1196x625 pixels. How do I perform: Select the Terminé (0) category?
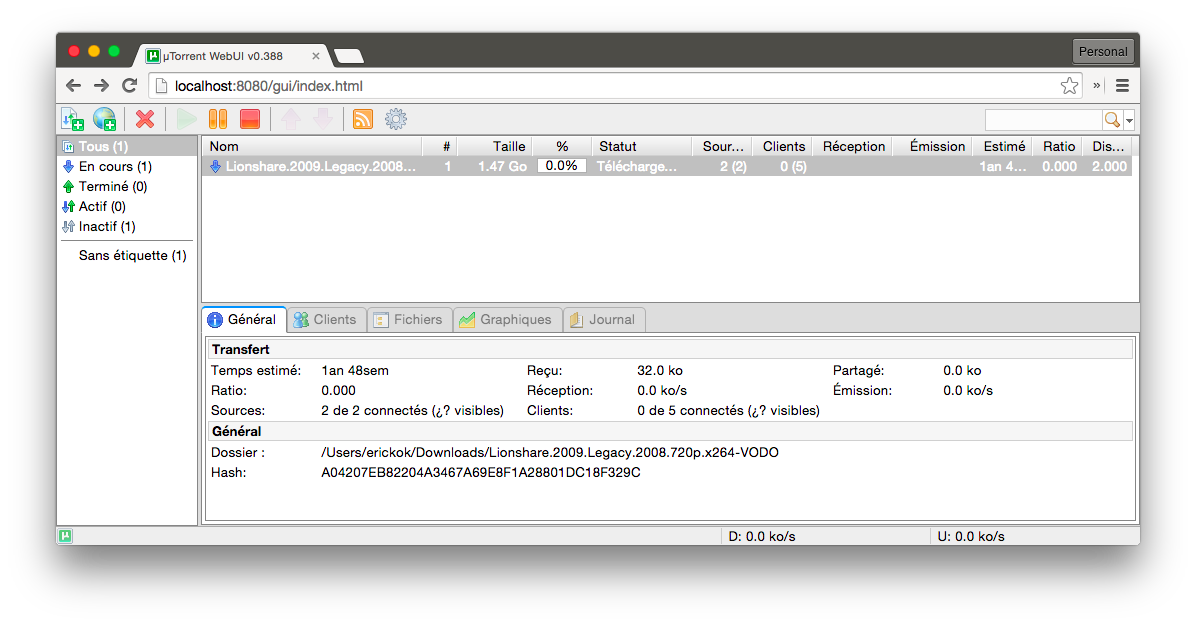pyautogui.click(x=128, y=186)
